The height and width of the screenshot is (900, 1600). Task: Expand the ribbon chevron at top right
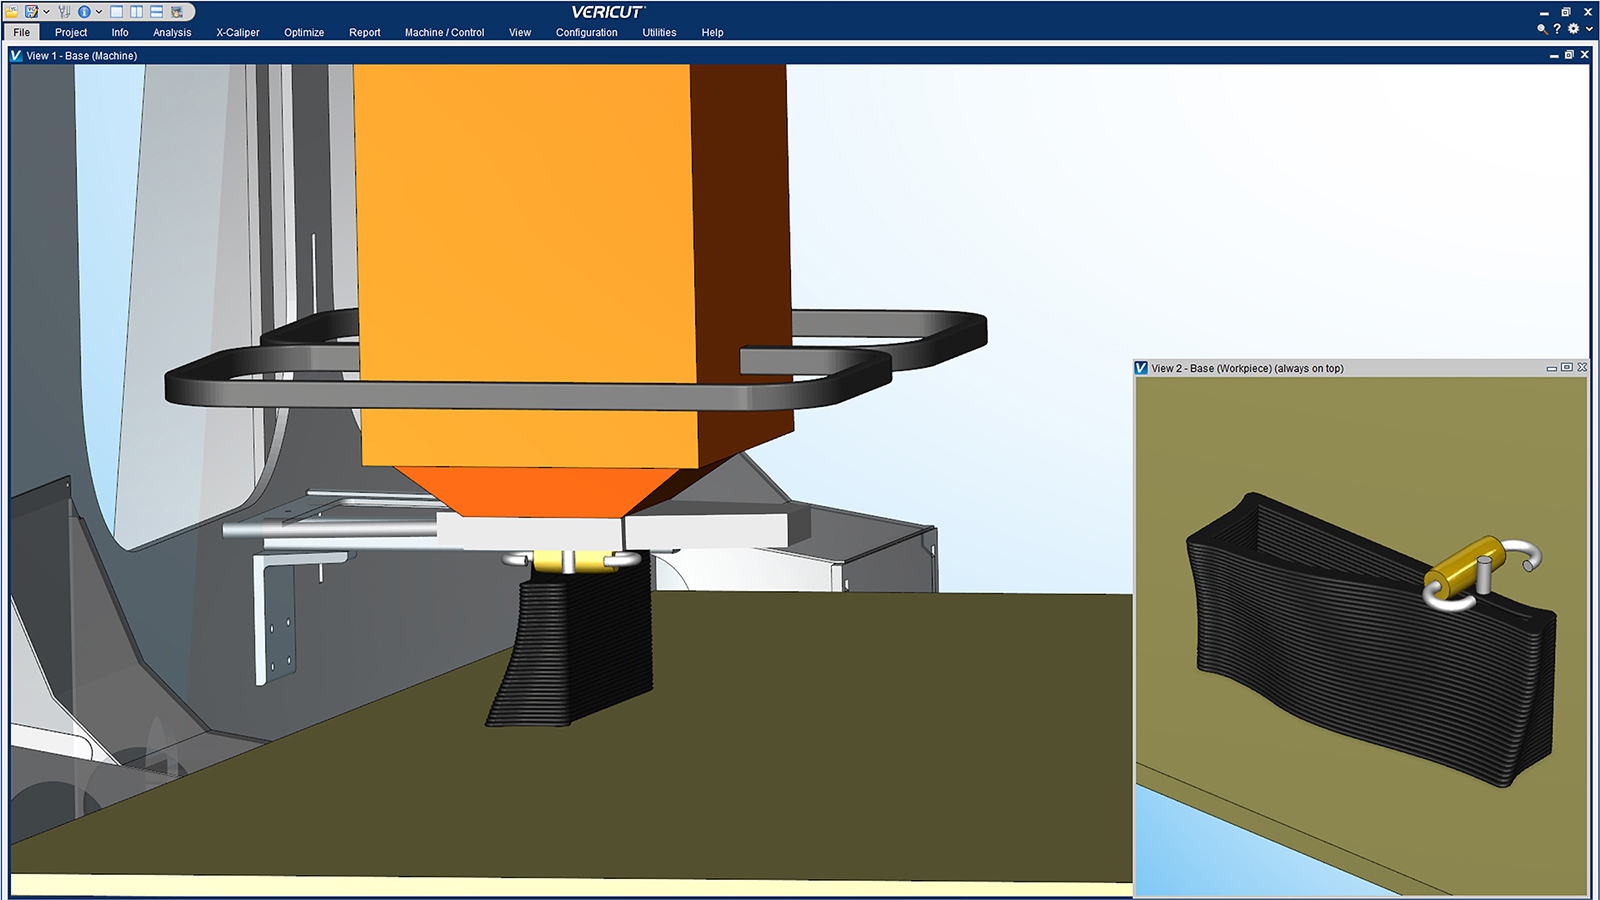tap(1589, 29)
